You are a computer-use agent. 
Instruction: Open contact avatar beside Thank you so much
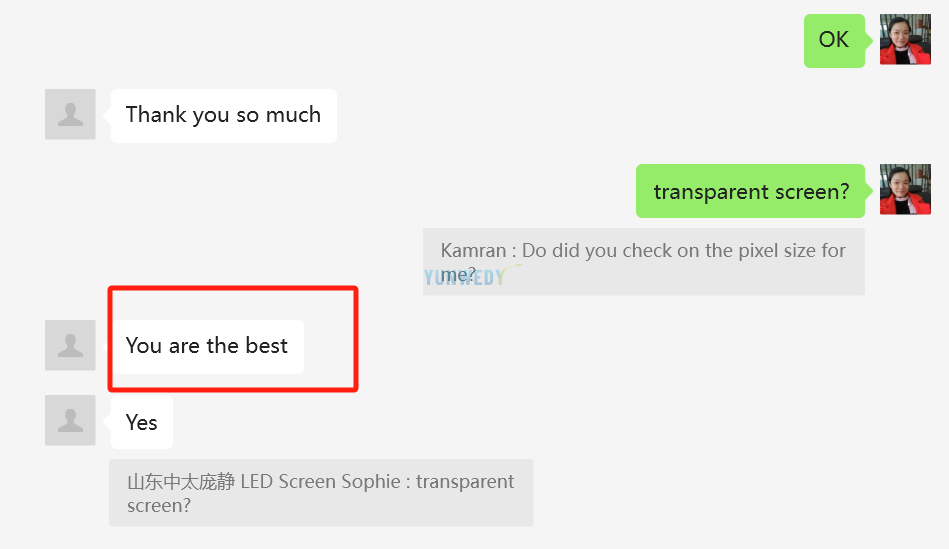point(70,114)
